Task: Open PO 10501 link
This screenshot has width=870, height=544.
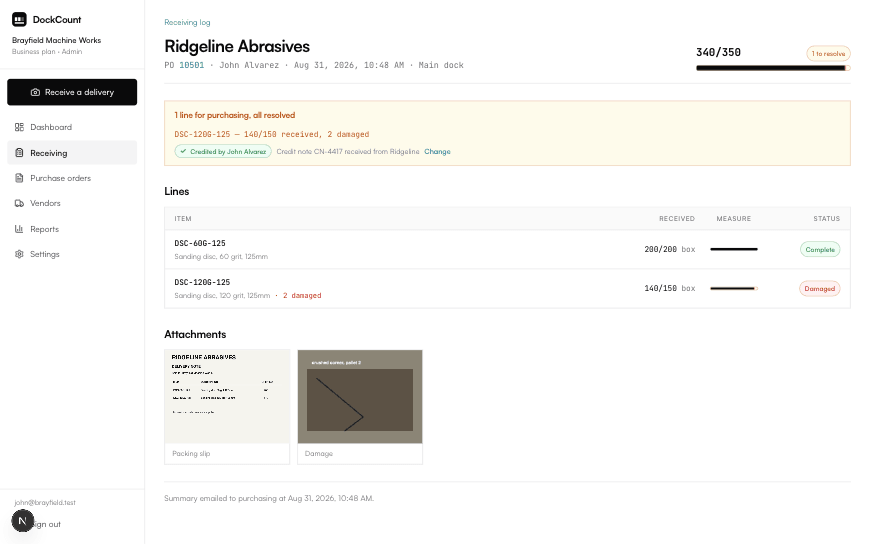Action: [x=191, y=65]
